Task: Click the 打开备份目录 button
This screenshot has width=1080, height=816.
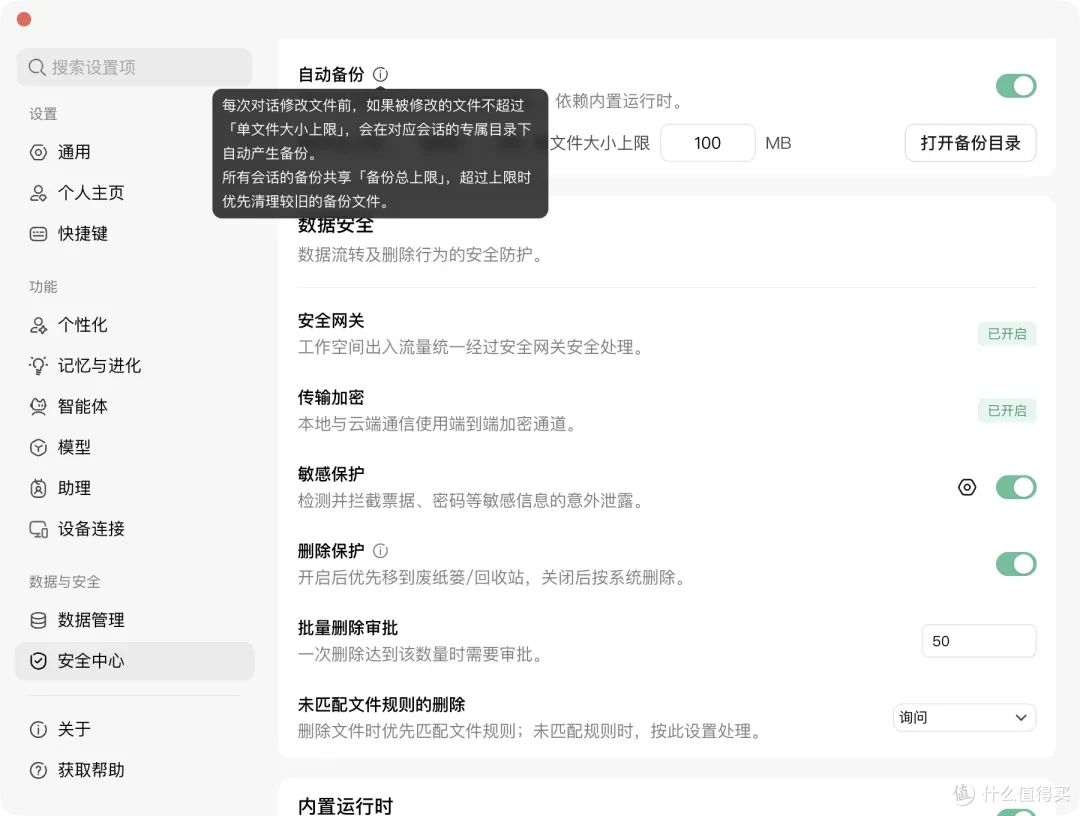Action: (970, 143)
